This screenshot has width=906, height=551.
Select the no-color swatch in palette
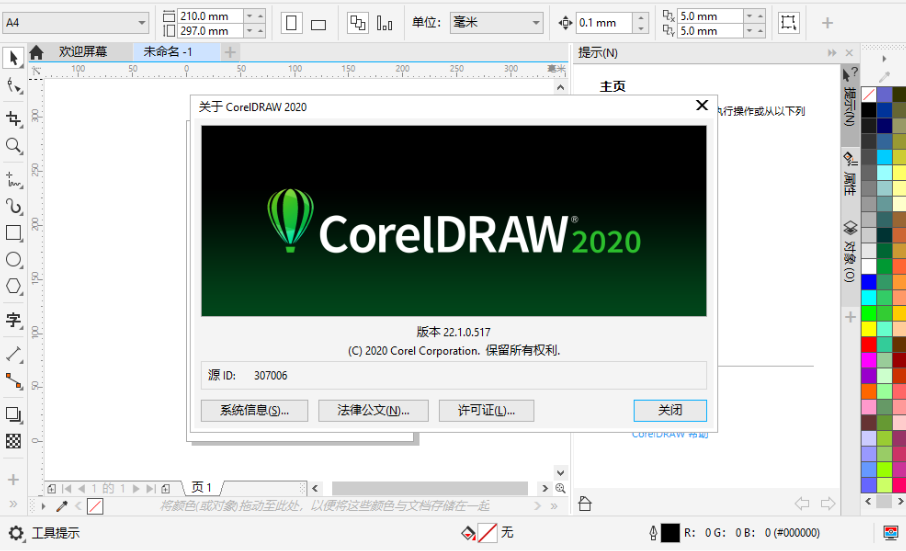(868, 94)
